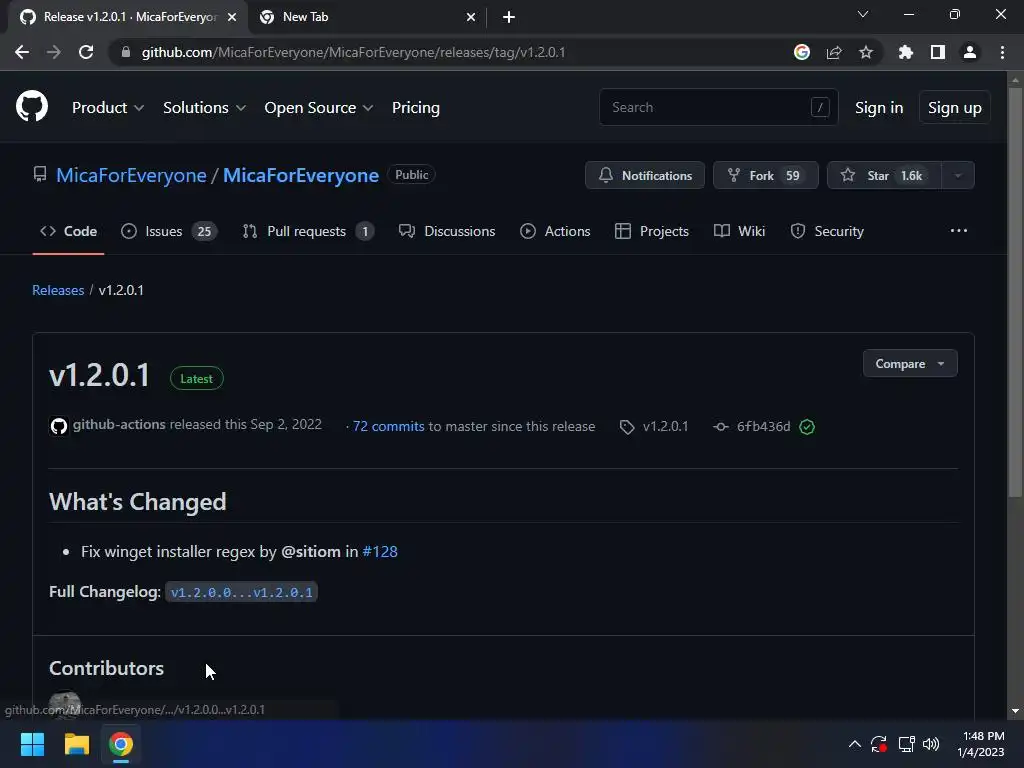The height and width of the screenshot is (768, 1024).
Task: Open the Compare dropdown
Action: [910, 364]
